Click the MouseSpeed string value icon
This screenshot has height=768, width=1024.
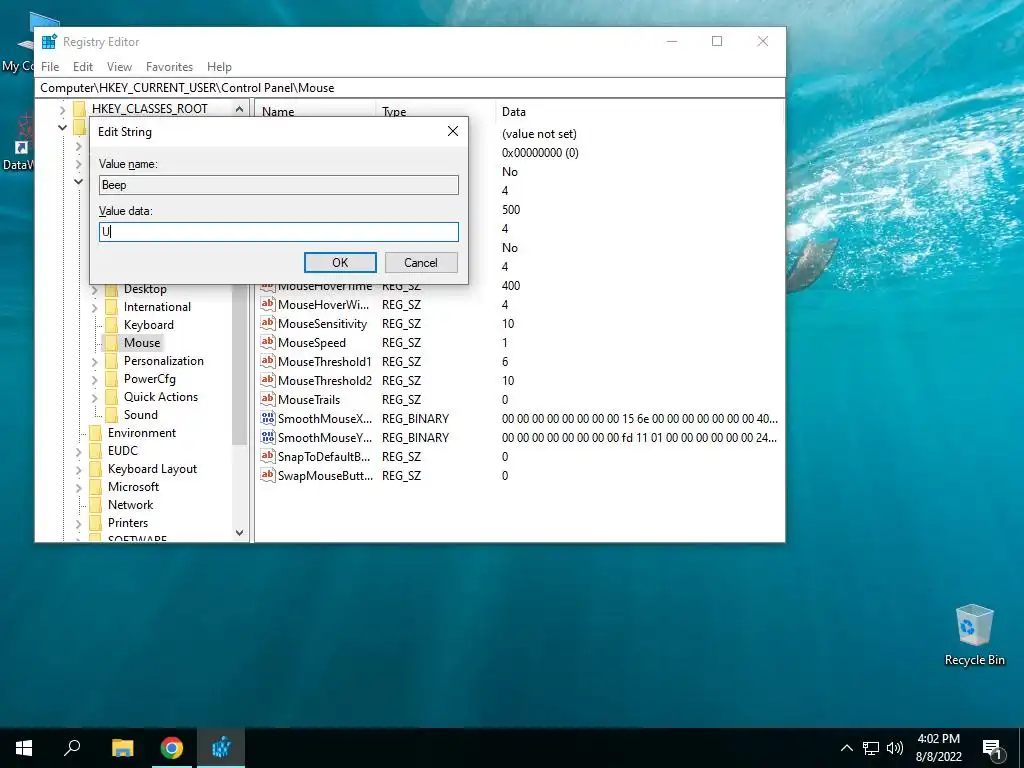267,342
